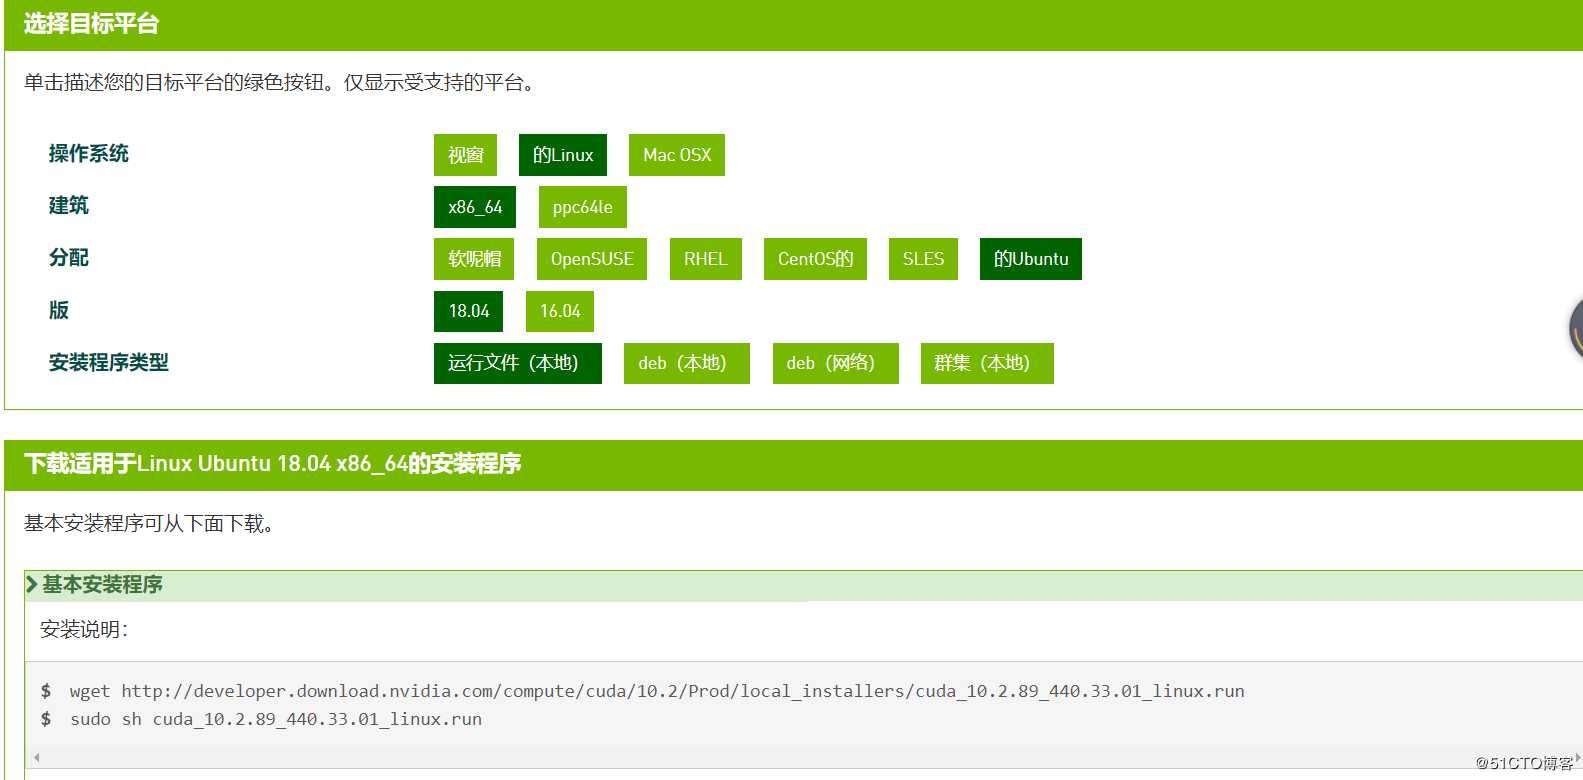Select the SLES distribution
The image size is (1583, 780).
pos(923,259)
